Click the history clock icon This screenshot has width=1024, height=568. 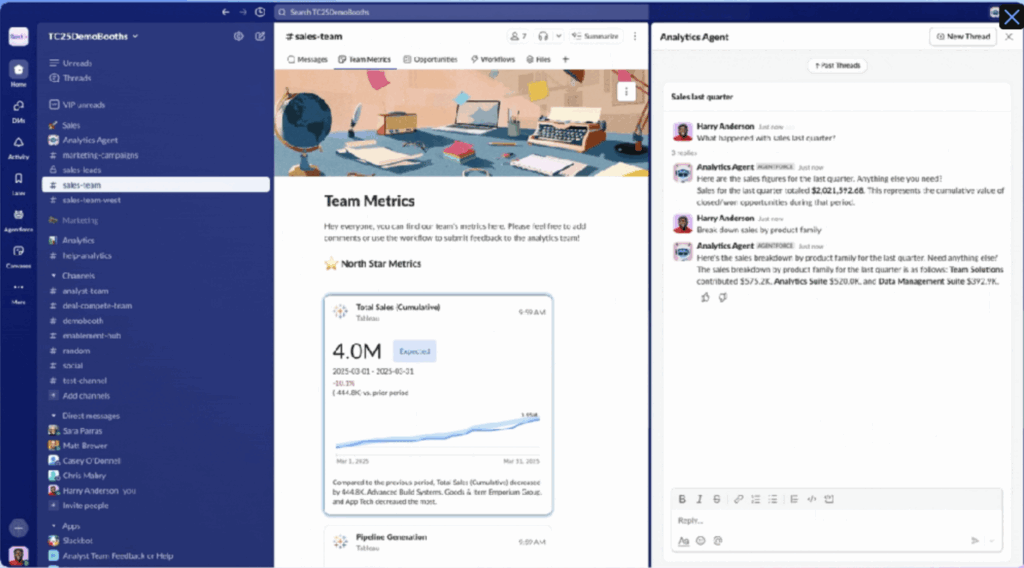tap(260, 12)
